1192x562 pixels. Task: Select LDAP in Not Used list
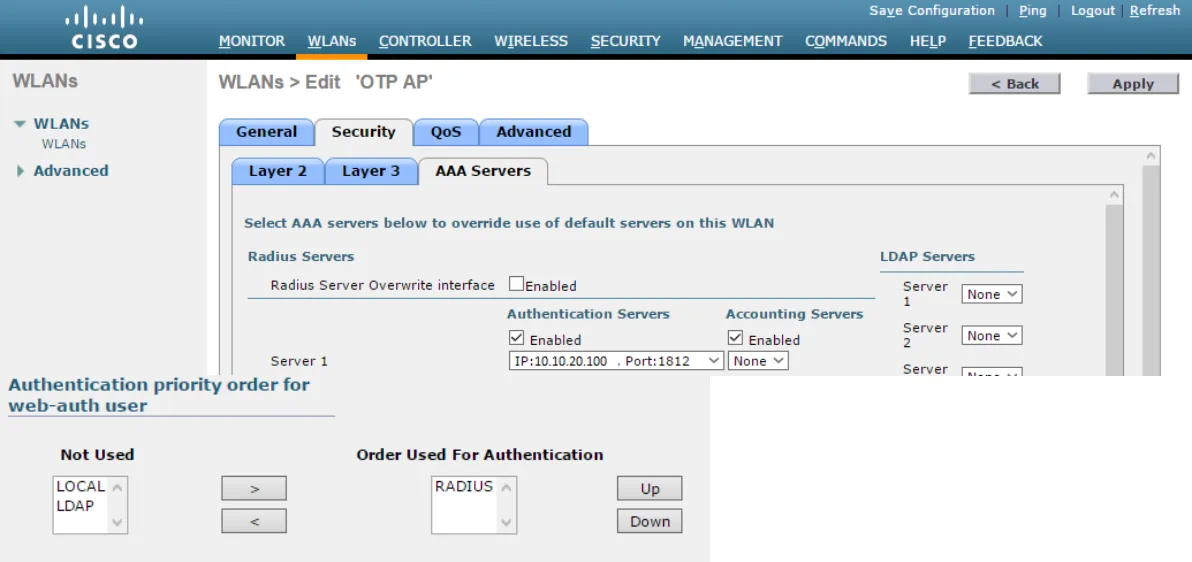[x=75, y=505]
